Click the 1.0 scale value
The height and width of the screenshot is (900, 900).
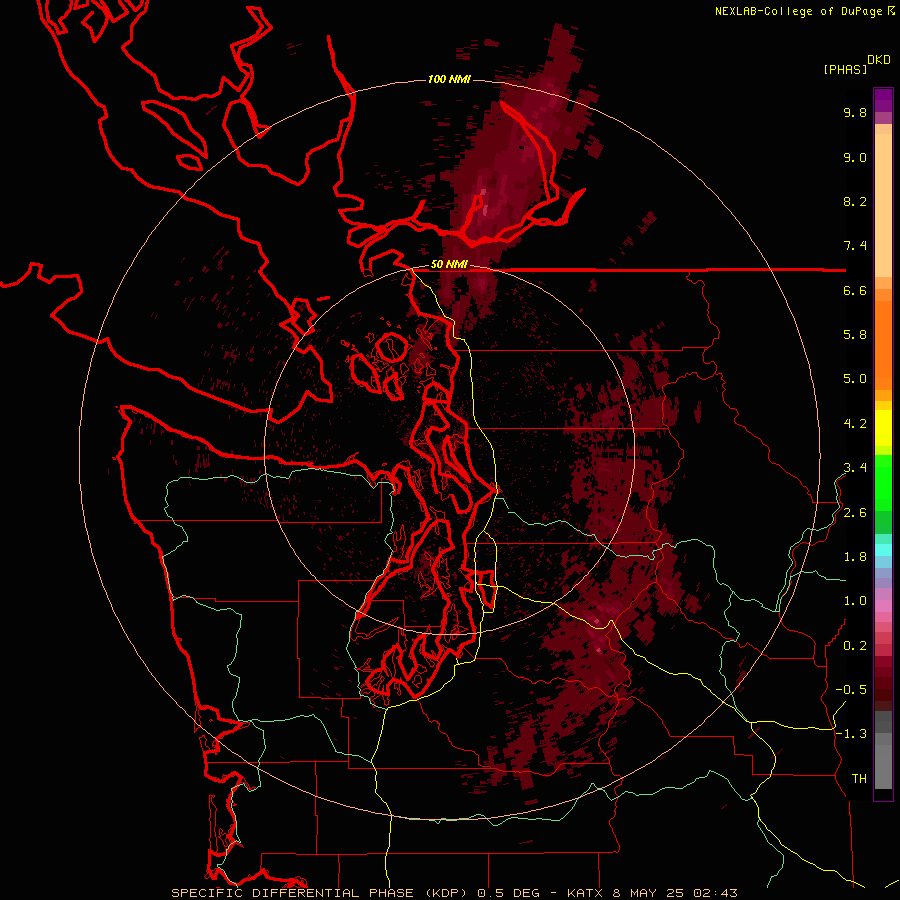[x=855, y=601]
